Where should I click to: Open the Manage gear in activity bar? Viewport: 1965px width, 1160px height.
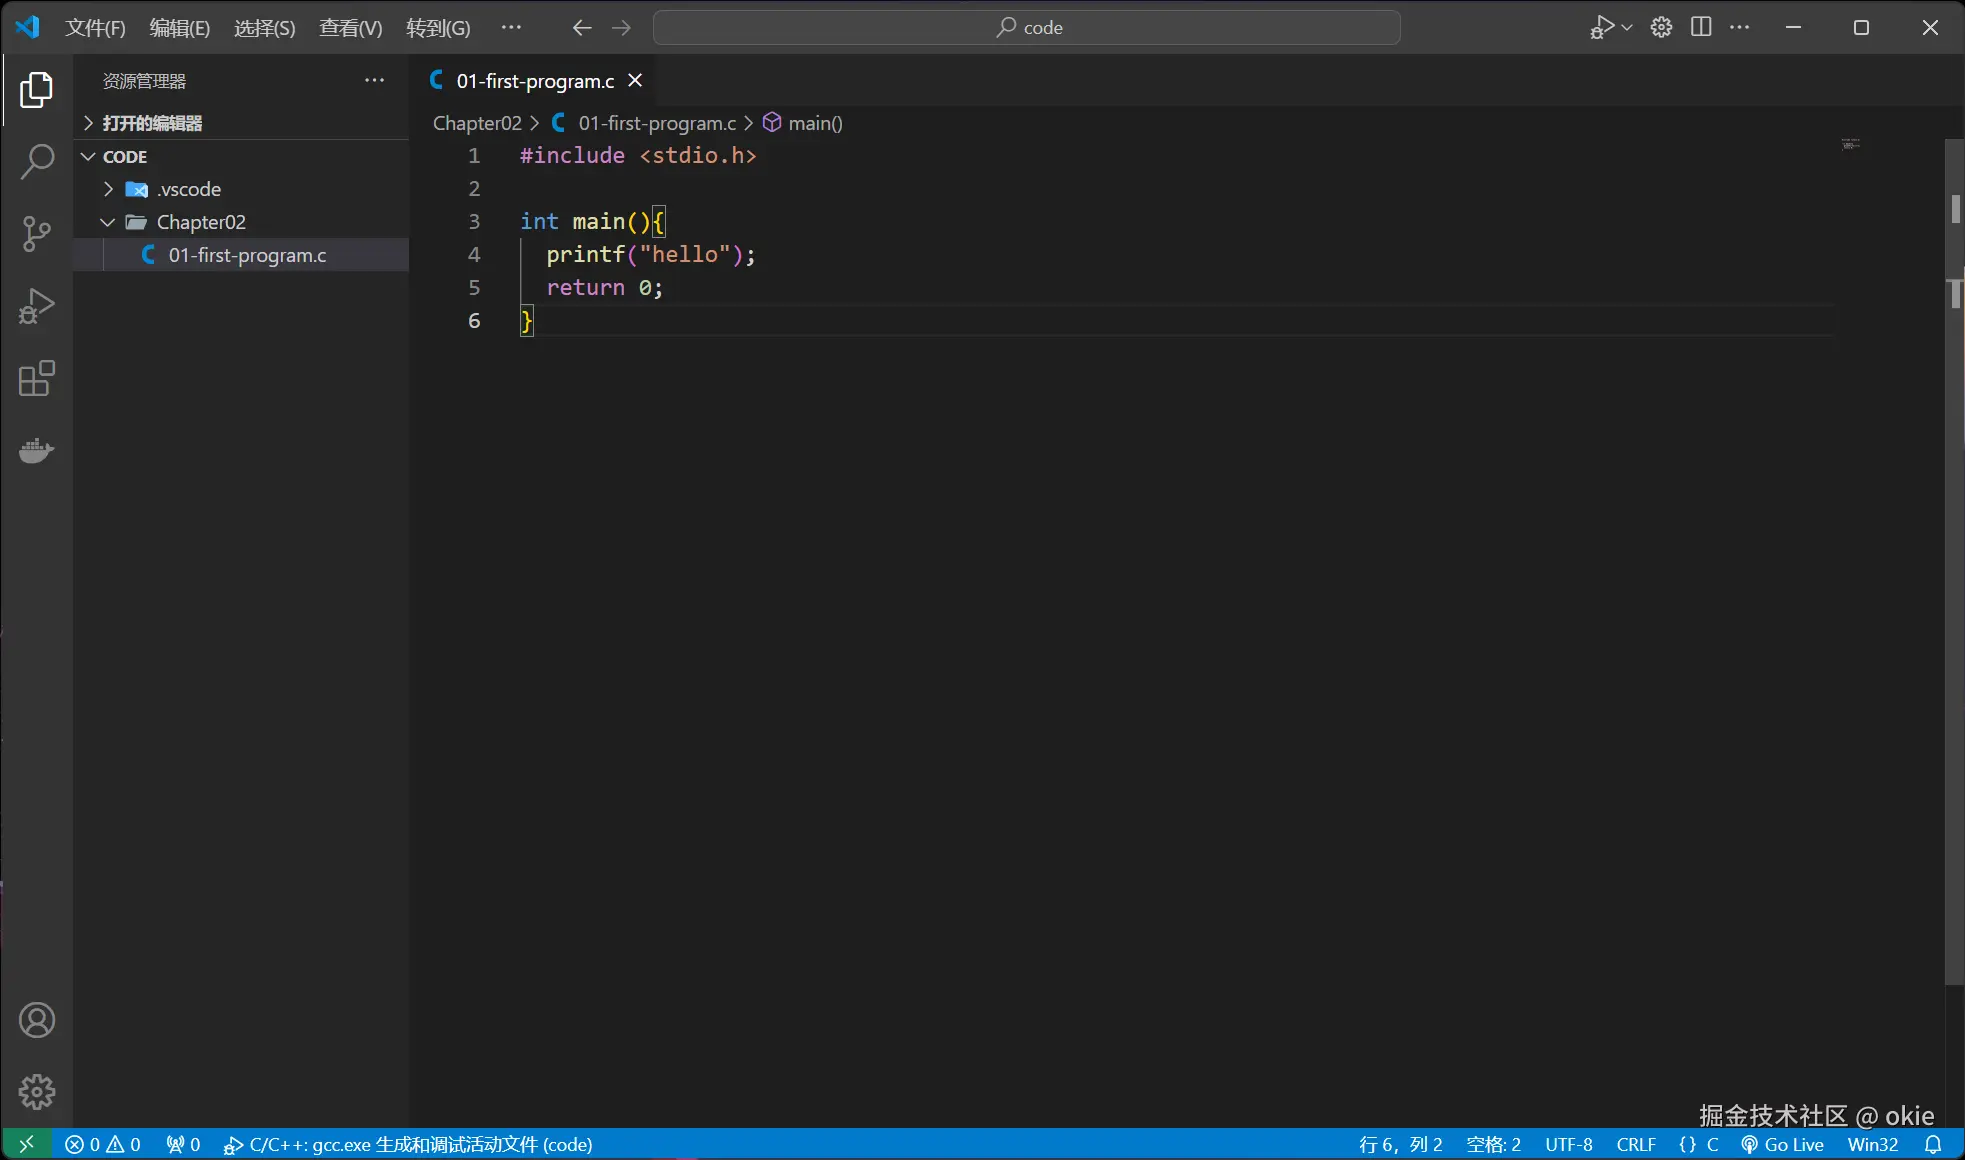(37, 1092)
